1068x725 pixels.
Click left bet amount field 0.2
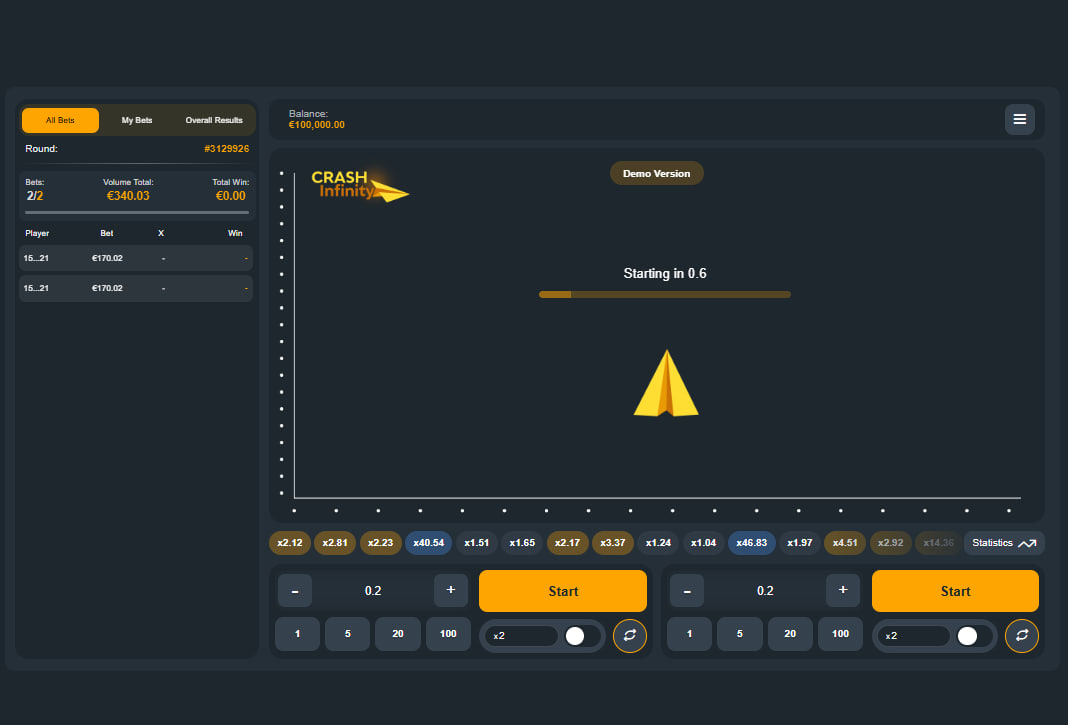[373, 591]
